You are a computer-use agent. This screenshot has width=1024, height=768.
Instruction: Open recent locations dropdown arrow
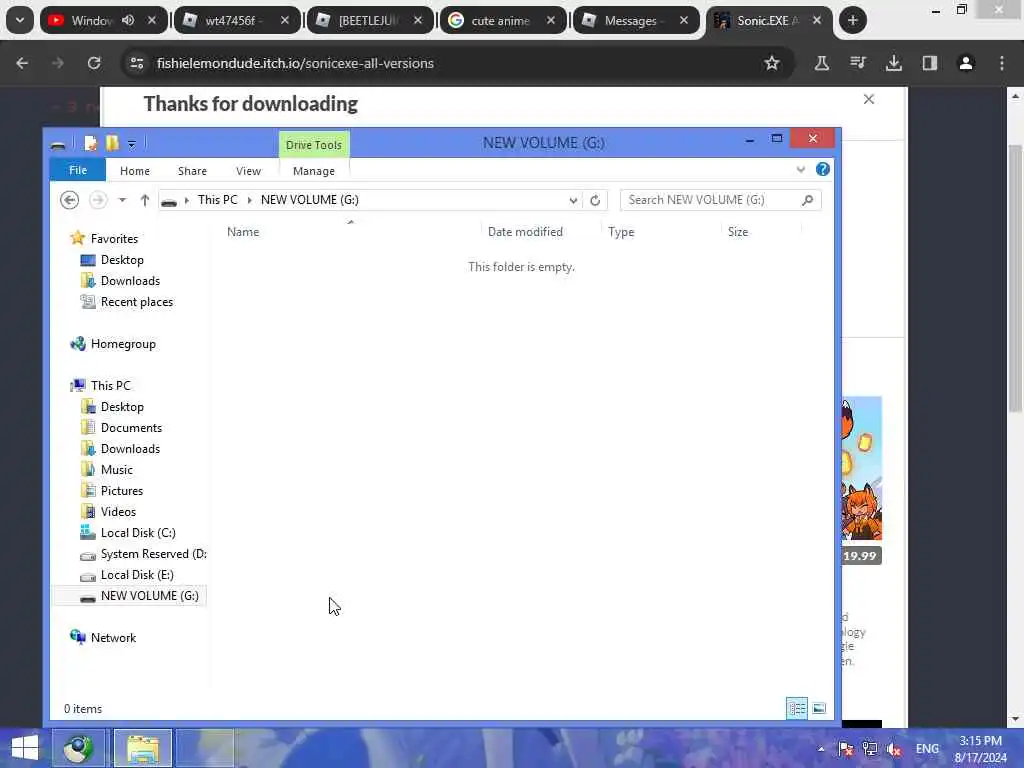tap(122, 200)
